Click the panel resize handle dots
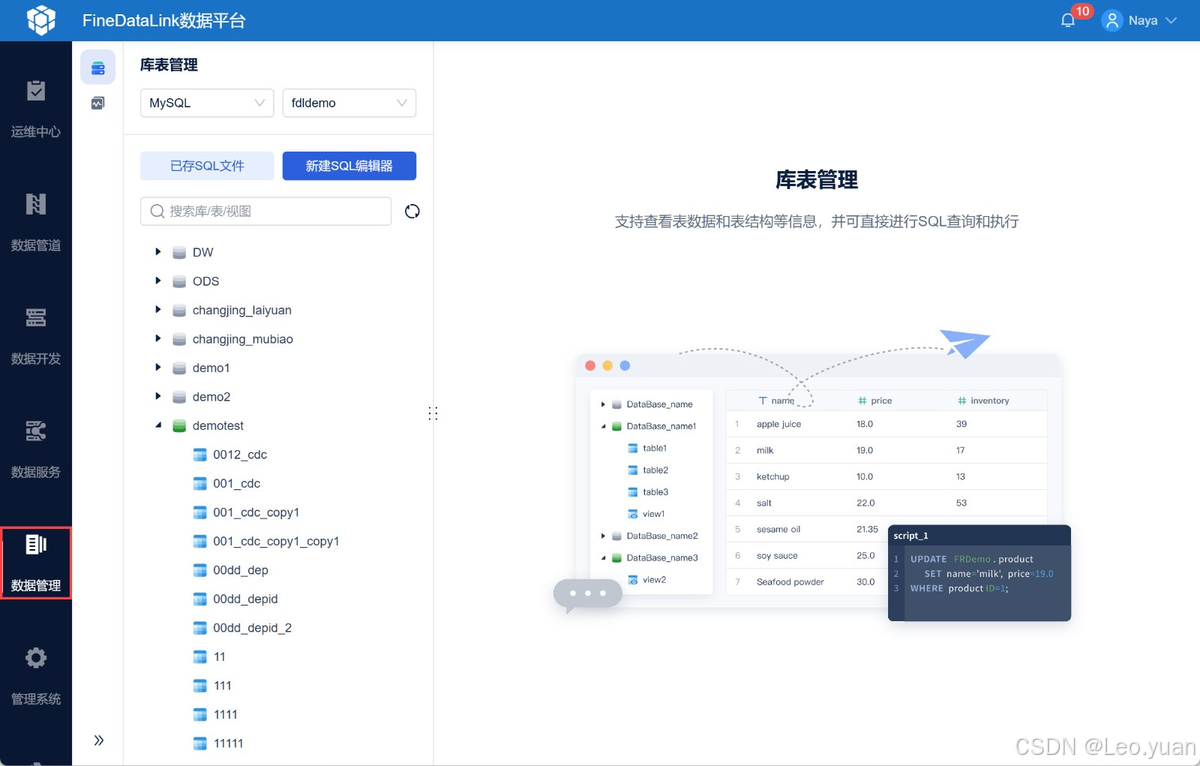 (x=433, y=413)
